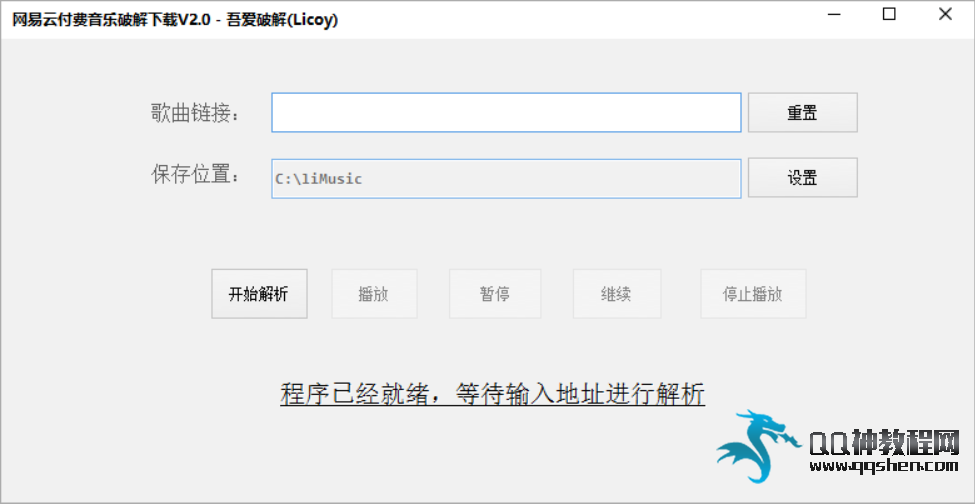The width and height of the screenshot is (975, 504).
Task: Minimize the window
Action: click(833, 14)
